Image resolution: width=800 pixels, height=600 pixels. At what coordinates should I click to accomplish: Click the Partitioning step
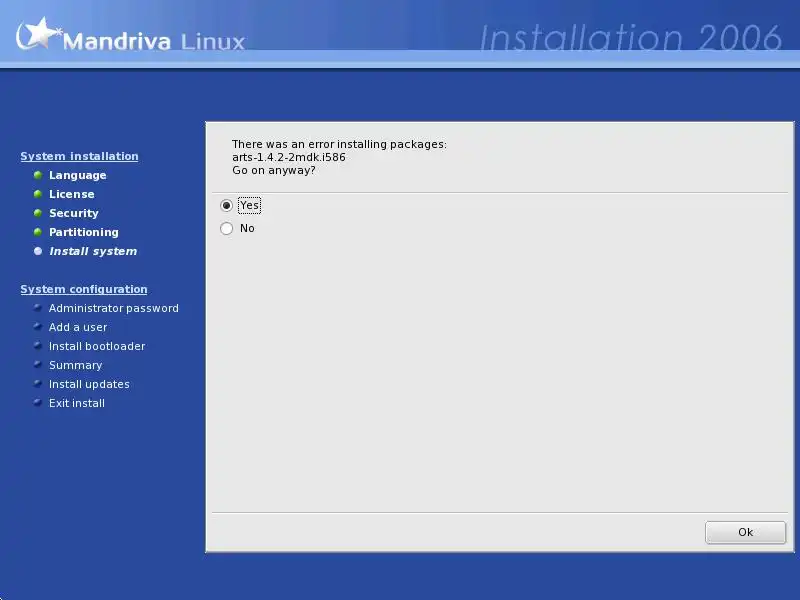84,232
